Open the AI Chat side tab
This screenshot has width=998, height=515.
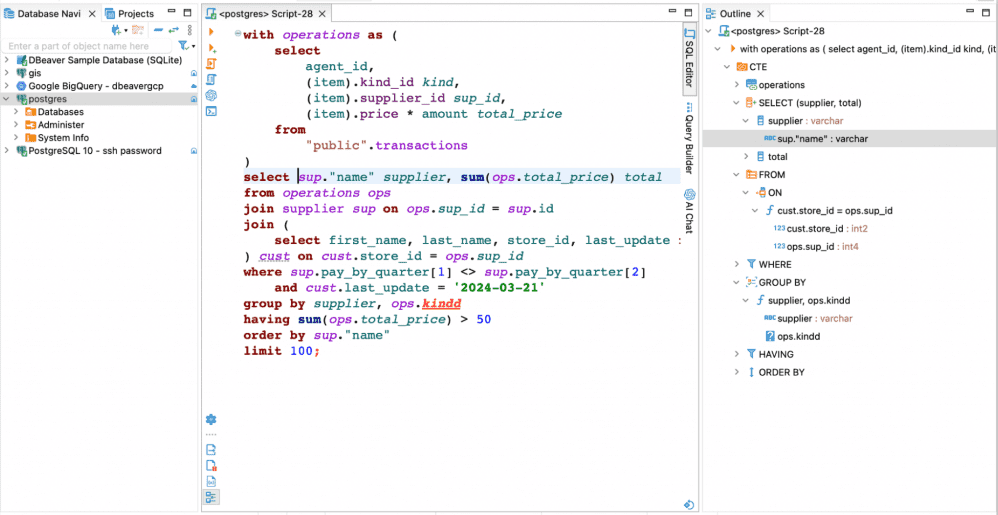click(x=689, y=210)
